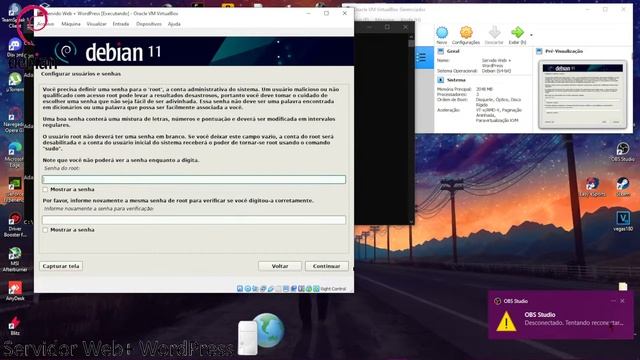Image resolution: width=640 pixels, height=360 pixels.
Task: Click the Voltar button
Action: pos(280,266)
